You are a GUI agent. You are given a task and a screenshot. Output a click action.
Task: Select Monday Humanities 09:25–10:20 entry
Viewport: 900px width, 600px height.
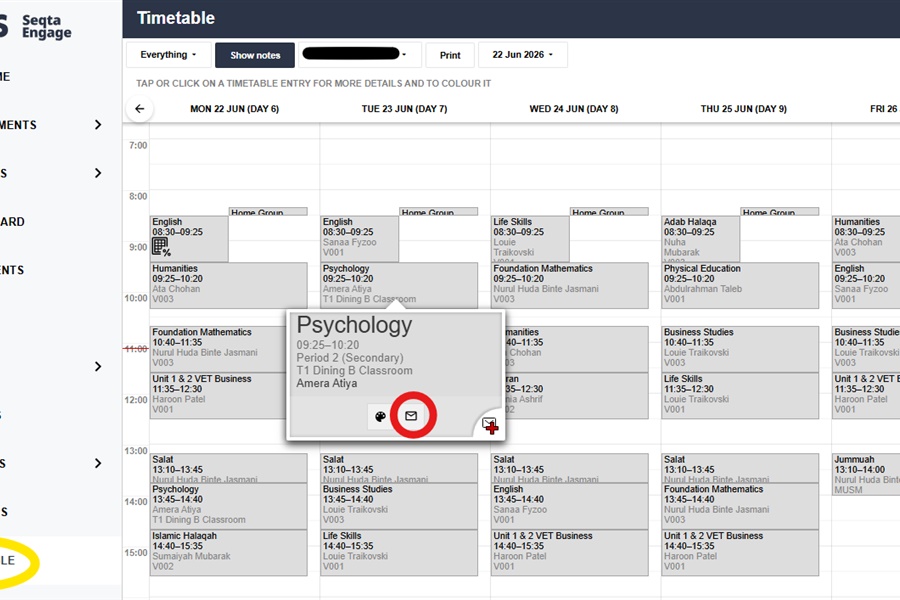pyautogui.click(x=228, y=285)
